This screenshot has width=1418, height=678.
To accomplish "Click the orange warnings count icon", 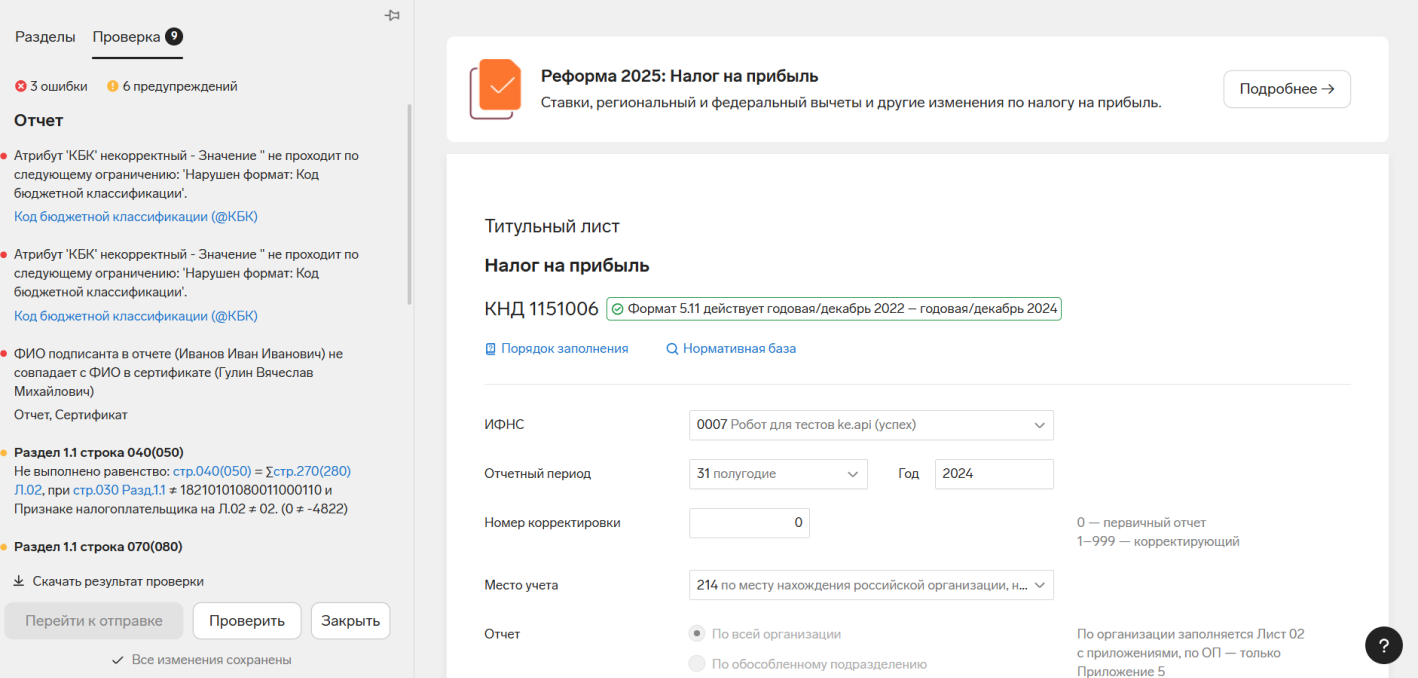I will click(x=113, y=86).
